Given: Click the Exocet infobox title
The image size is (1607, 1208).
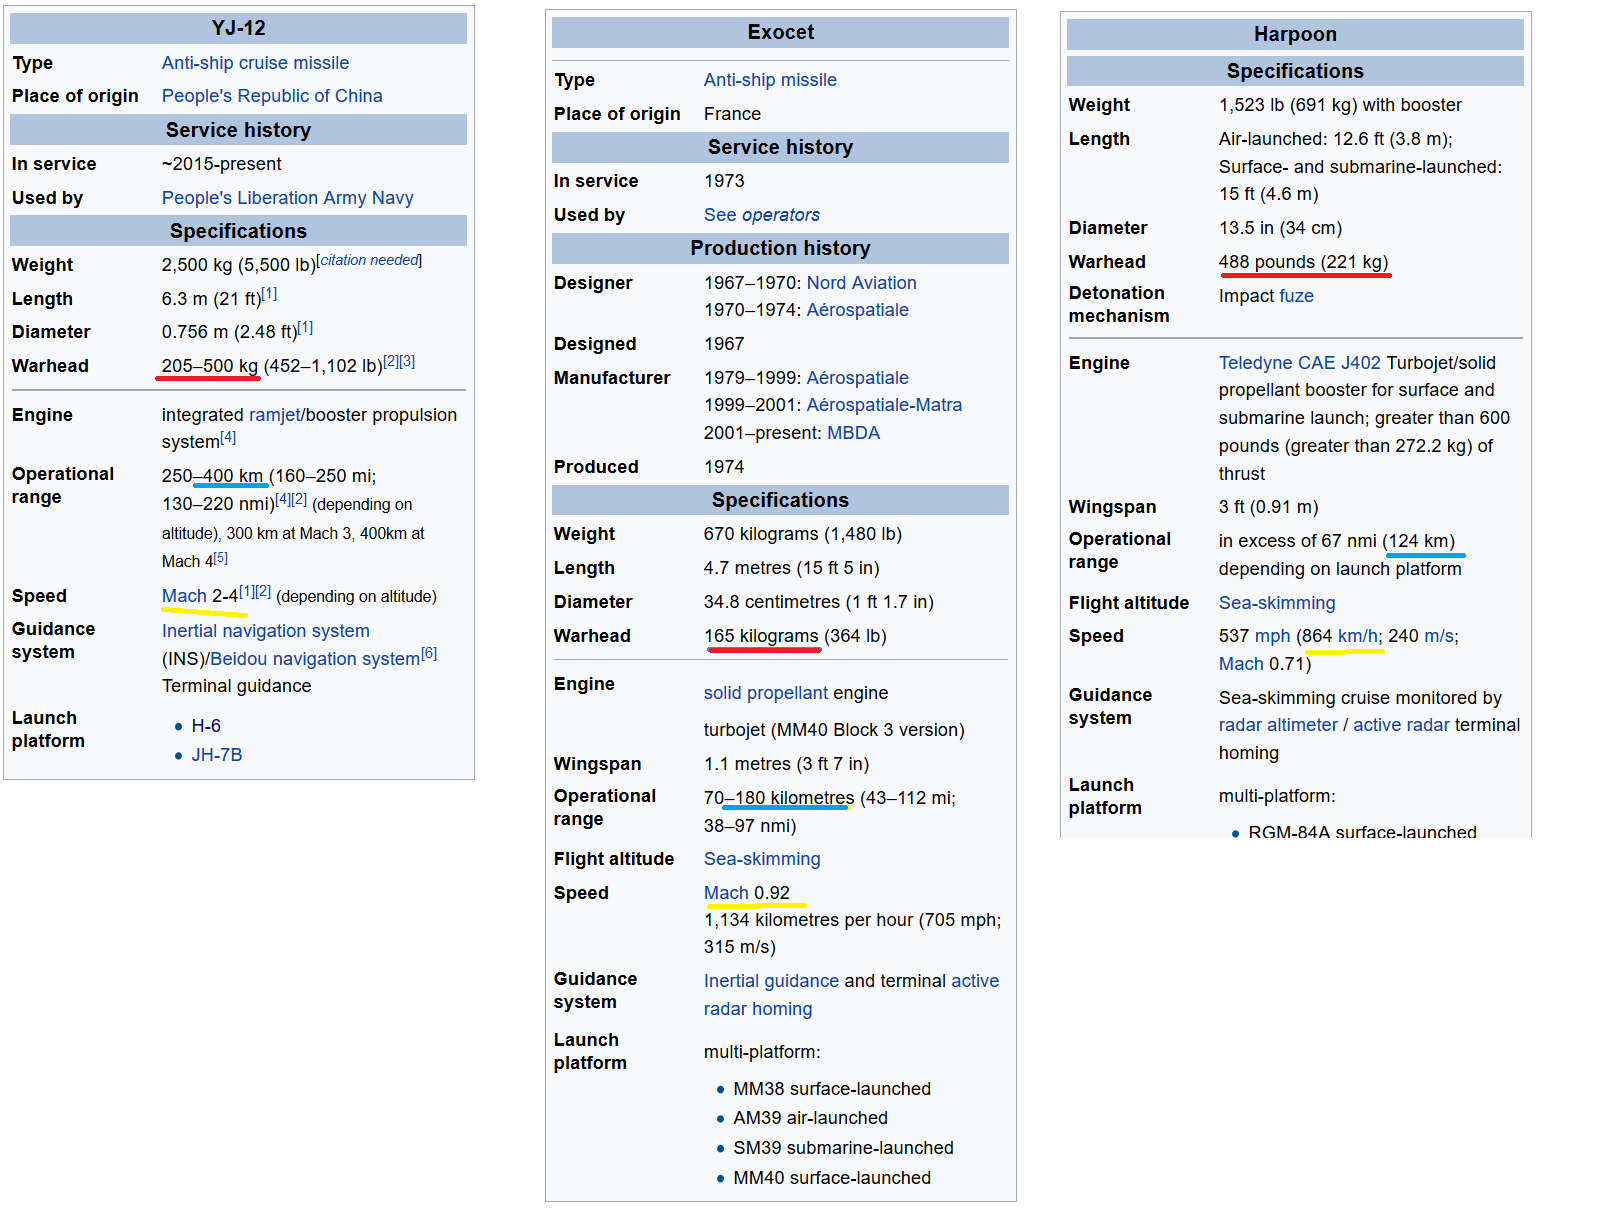Looking at the screenshot, I should pos(780,32).
